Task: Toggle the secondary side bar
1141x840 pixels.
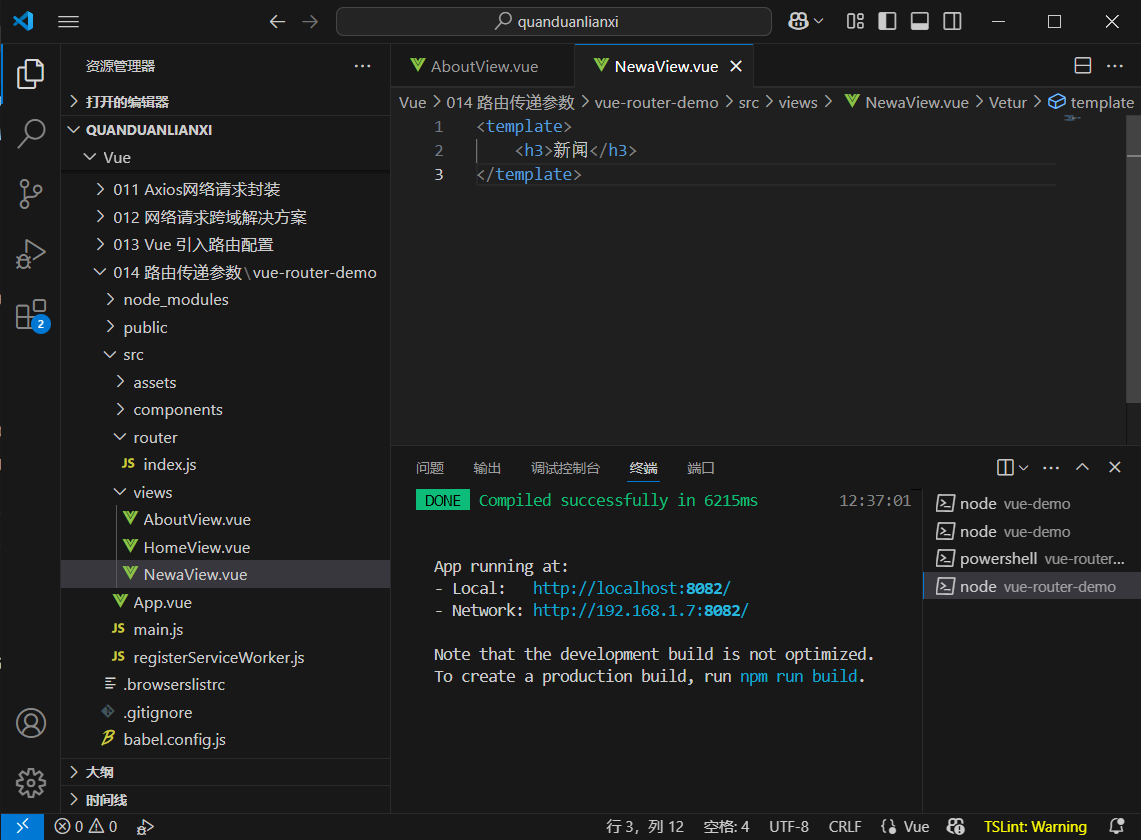Action: tap(952, 21)
